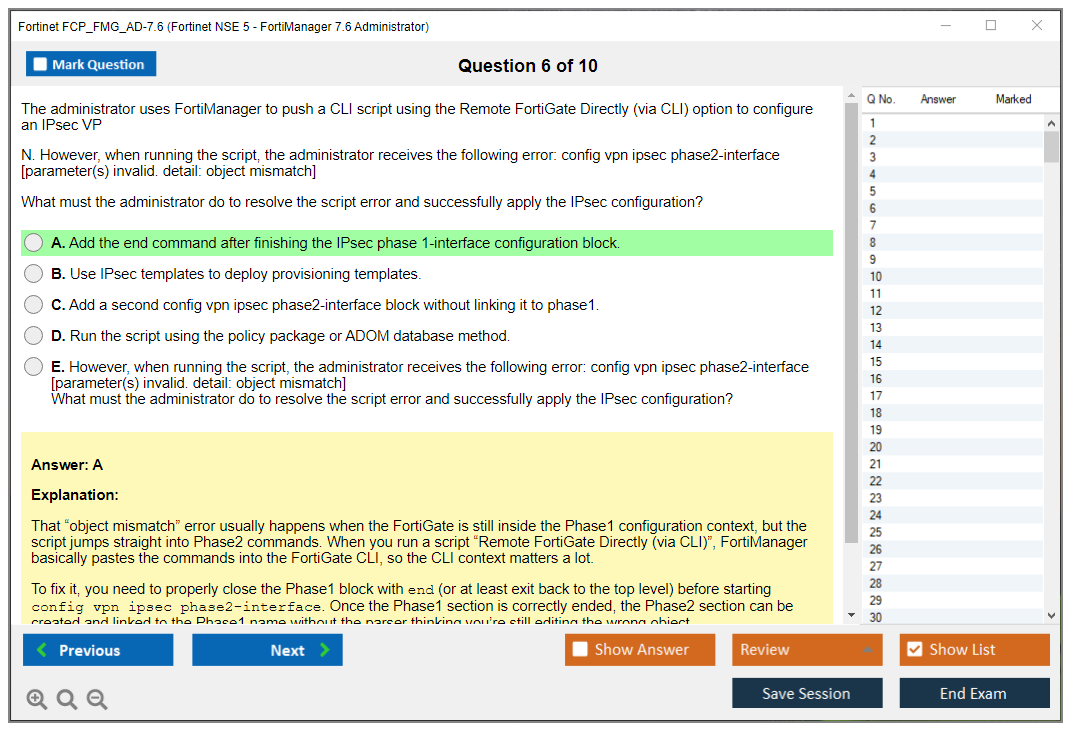Viewport: 1075px width, 735px height.
Task: Click the zoom out magnifier icon
Action: pyautogui.click(x=97, y=699)
